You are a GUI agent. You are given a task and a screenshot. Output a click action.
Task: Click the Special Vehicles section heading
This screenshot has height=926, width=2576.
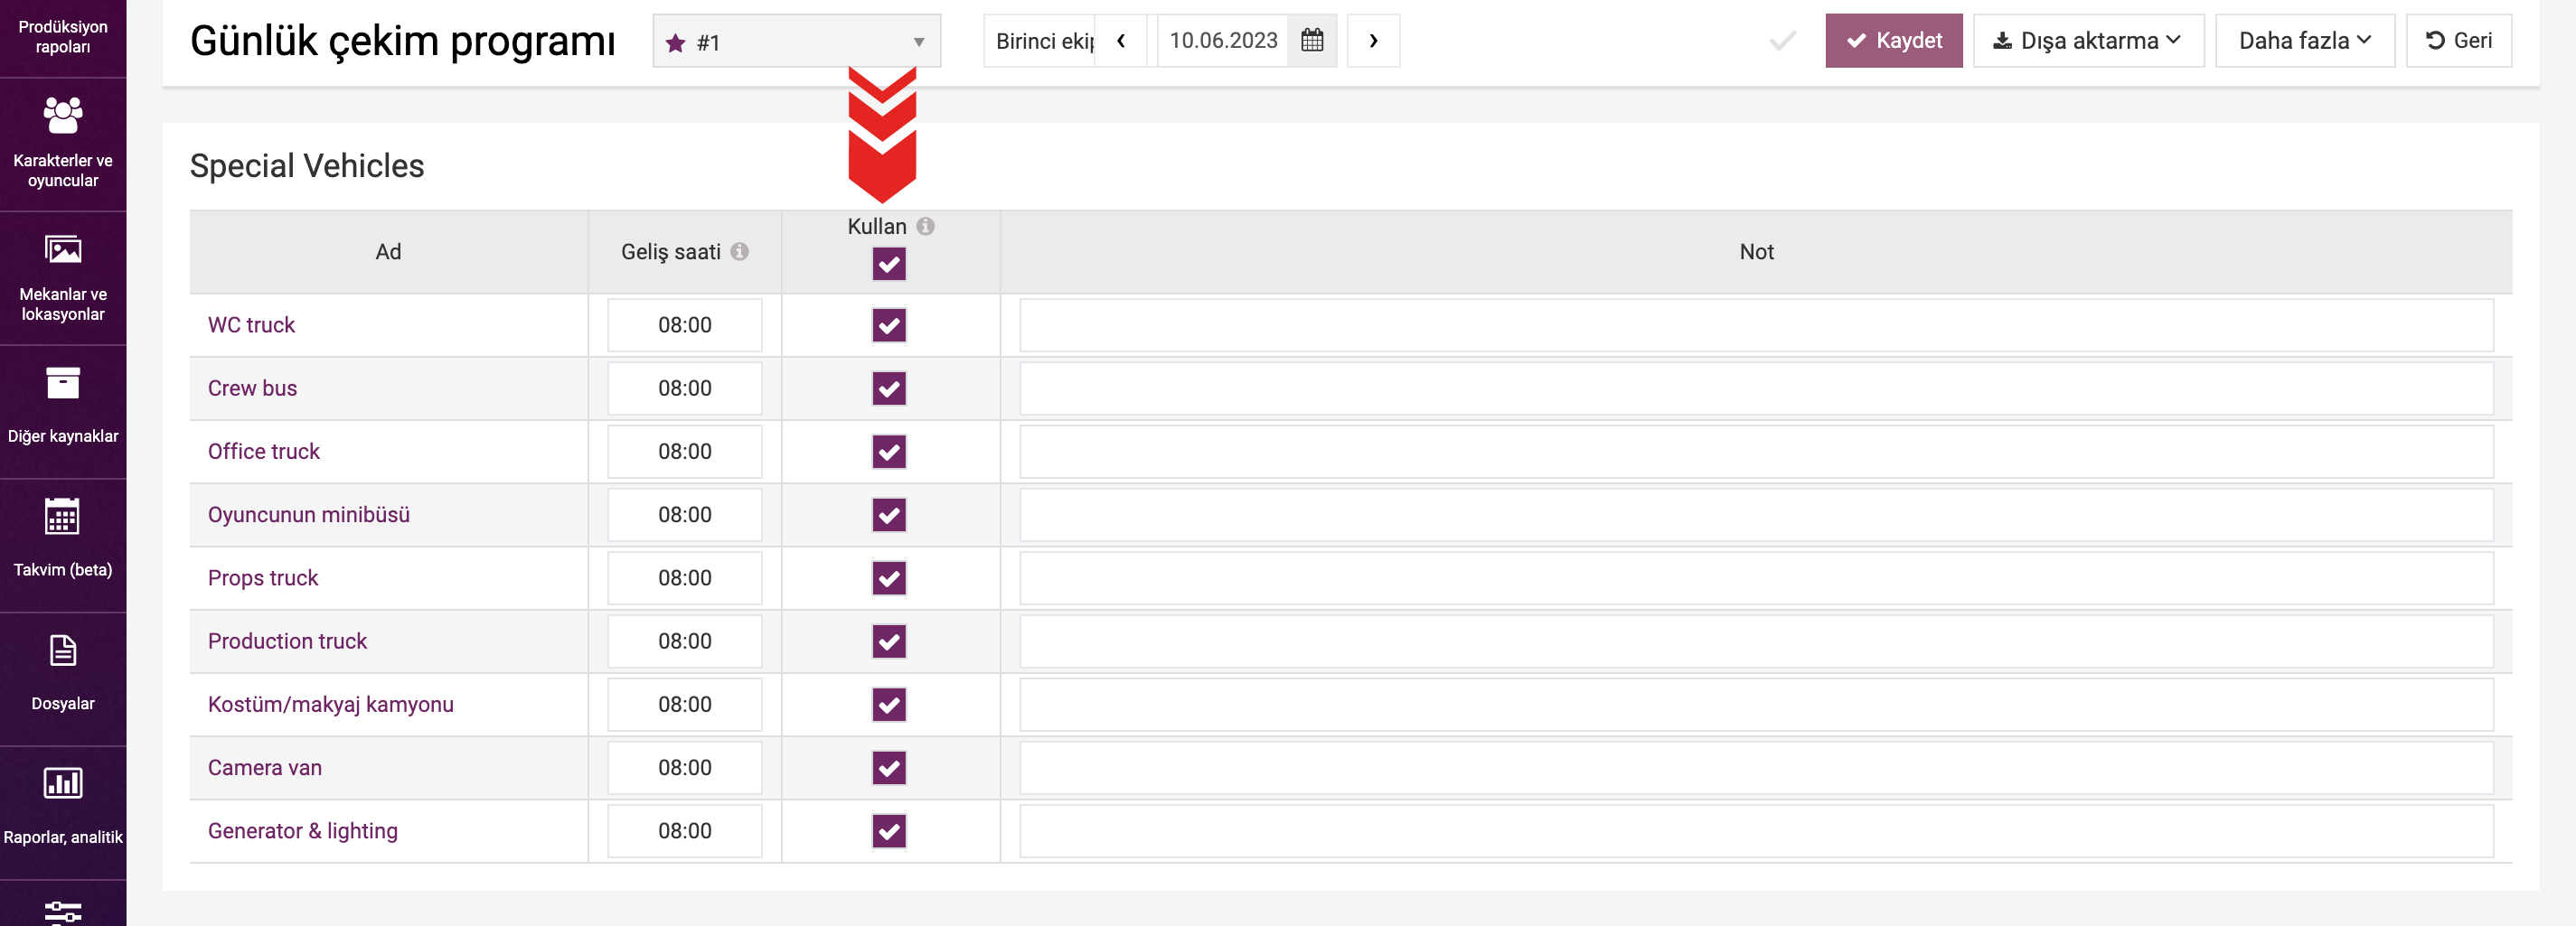(307, 166)
